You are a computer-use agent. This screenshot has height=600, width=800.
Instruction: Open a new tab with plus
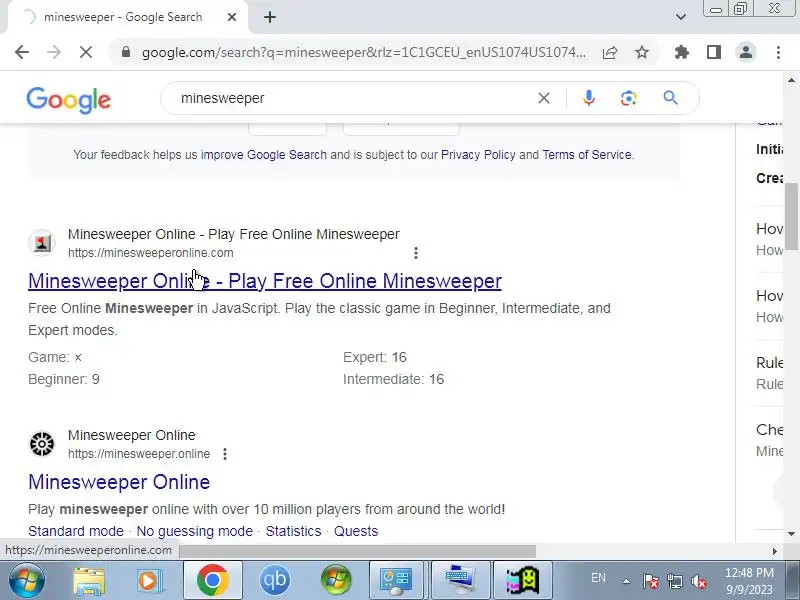pos(270,17)
